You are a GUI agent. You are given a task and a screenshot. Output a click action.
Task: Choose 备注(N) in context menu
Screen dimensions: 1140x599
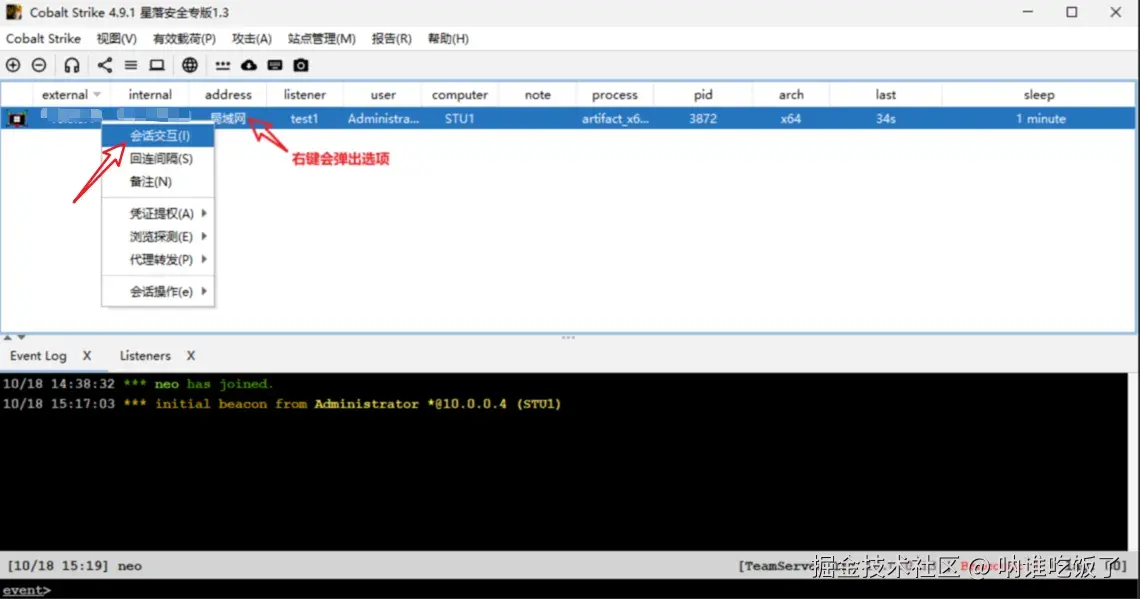pos(158,182)
